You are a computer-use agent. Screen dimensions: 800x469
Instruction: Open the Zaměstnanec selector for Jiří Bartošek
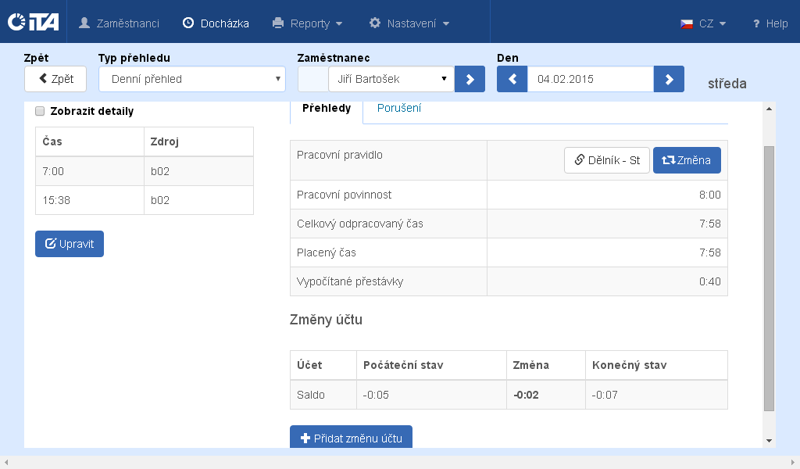[x=390, y=79]
